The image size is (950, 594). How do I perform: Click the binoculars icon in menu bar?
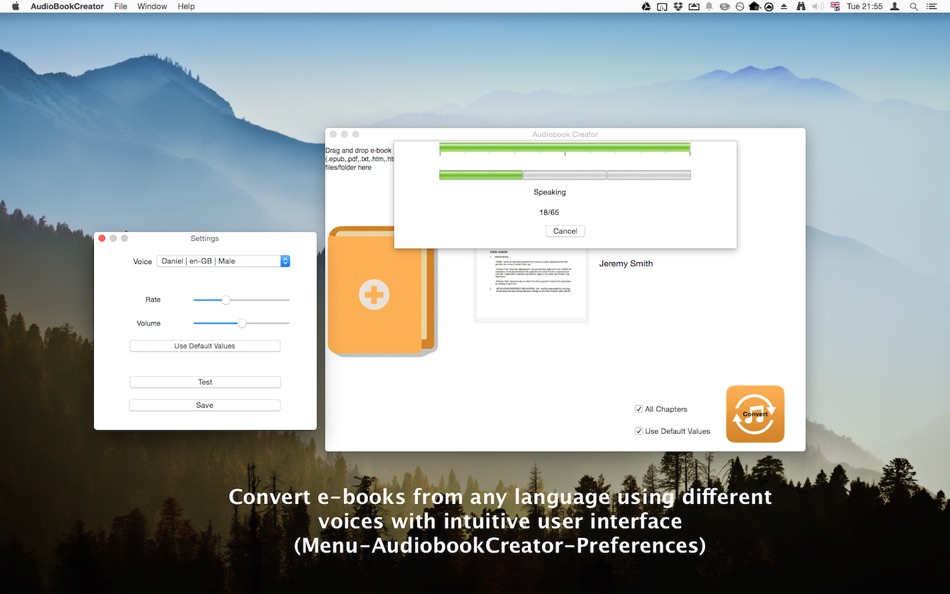(800, 7)
